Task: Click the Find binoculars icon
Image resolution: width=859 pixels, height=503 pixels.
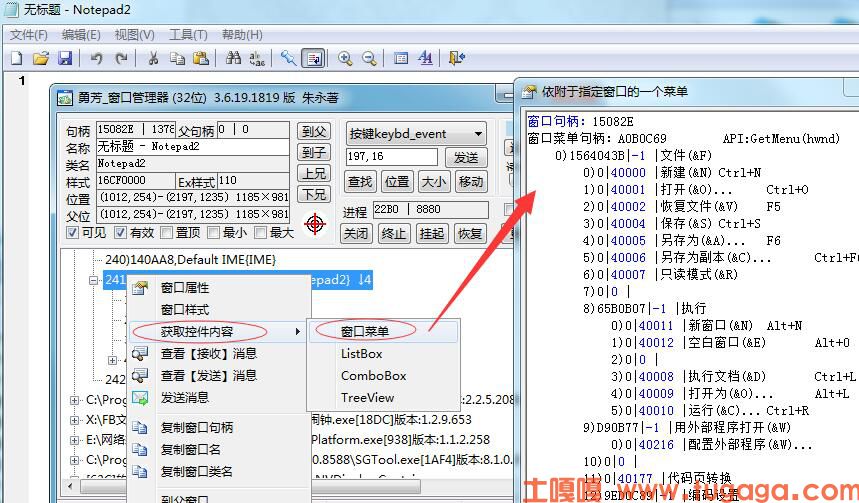Action: (233, 58)
